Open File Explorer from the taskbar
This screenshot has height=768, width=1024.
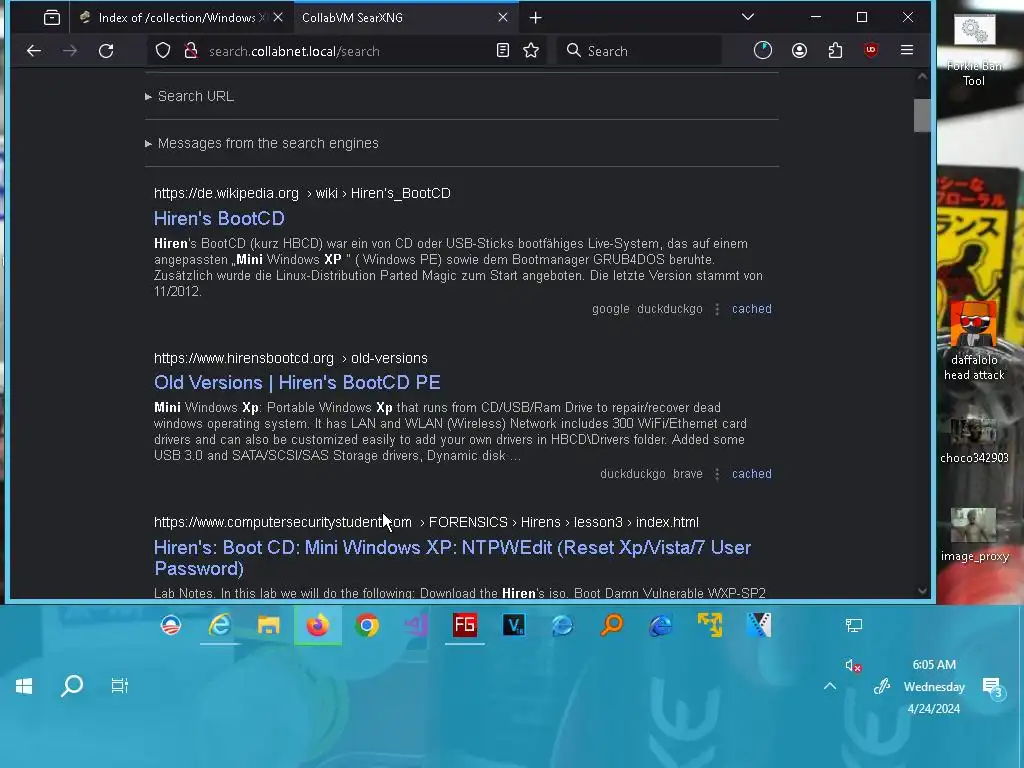pyautogui.click(x=268, y=626)
